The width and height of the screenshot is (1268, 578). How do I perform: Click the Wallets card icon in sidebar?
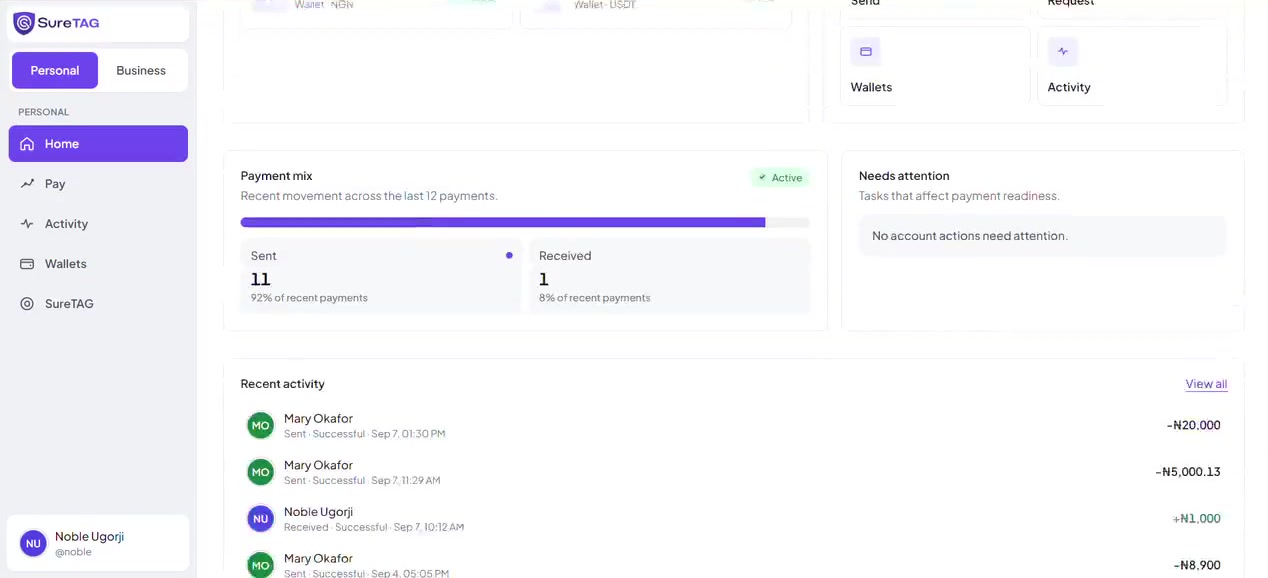[x=27, y=264]
